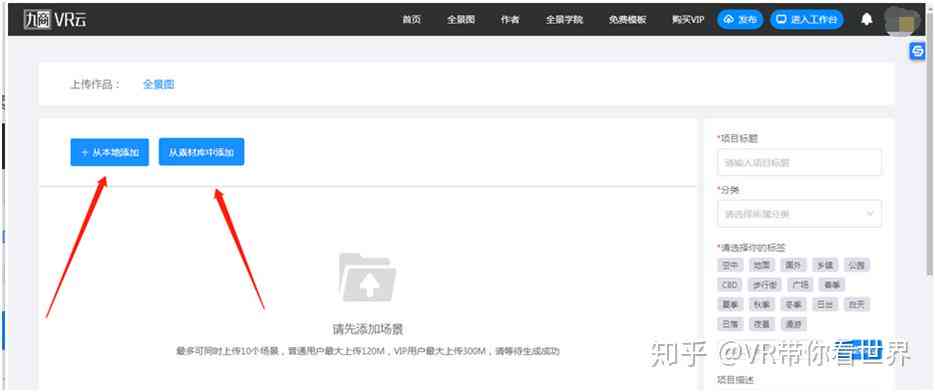The image size is (935, 392).
Task: Click the blue floating widget icon under the avatar
Action: click(x=917, y=51)
